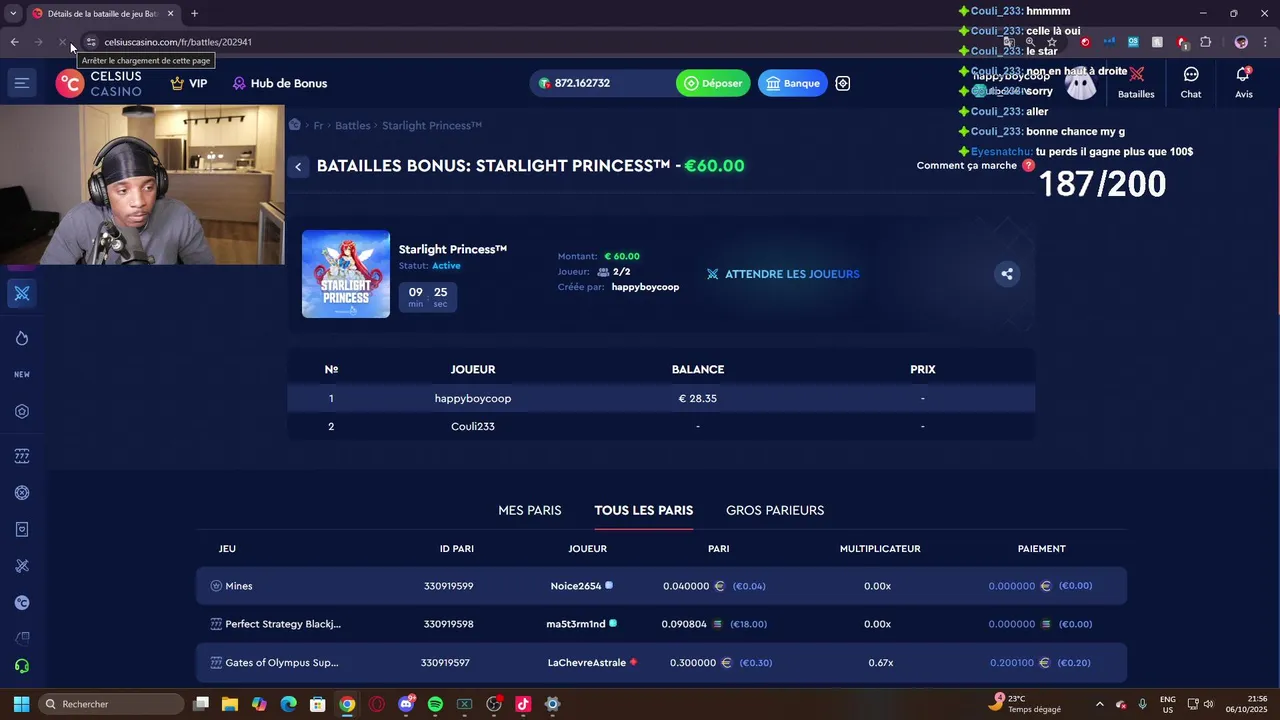Click the home icon in breadcrumb

pyautogui.click(x=295, y=125)
